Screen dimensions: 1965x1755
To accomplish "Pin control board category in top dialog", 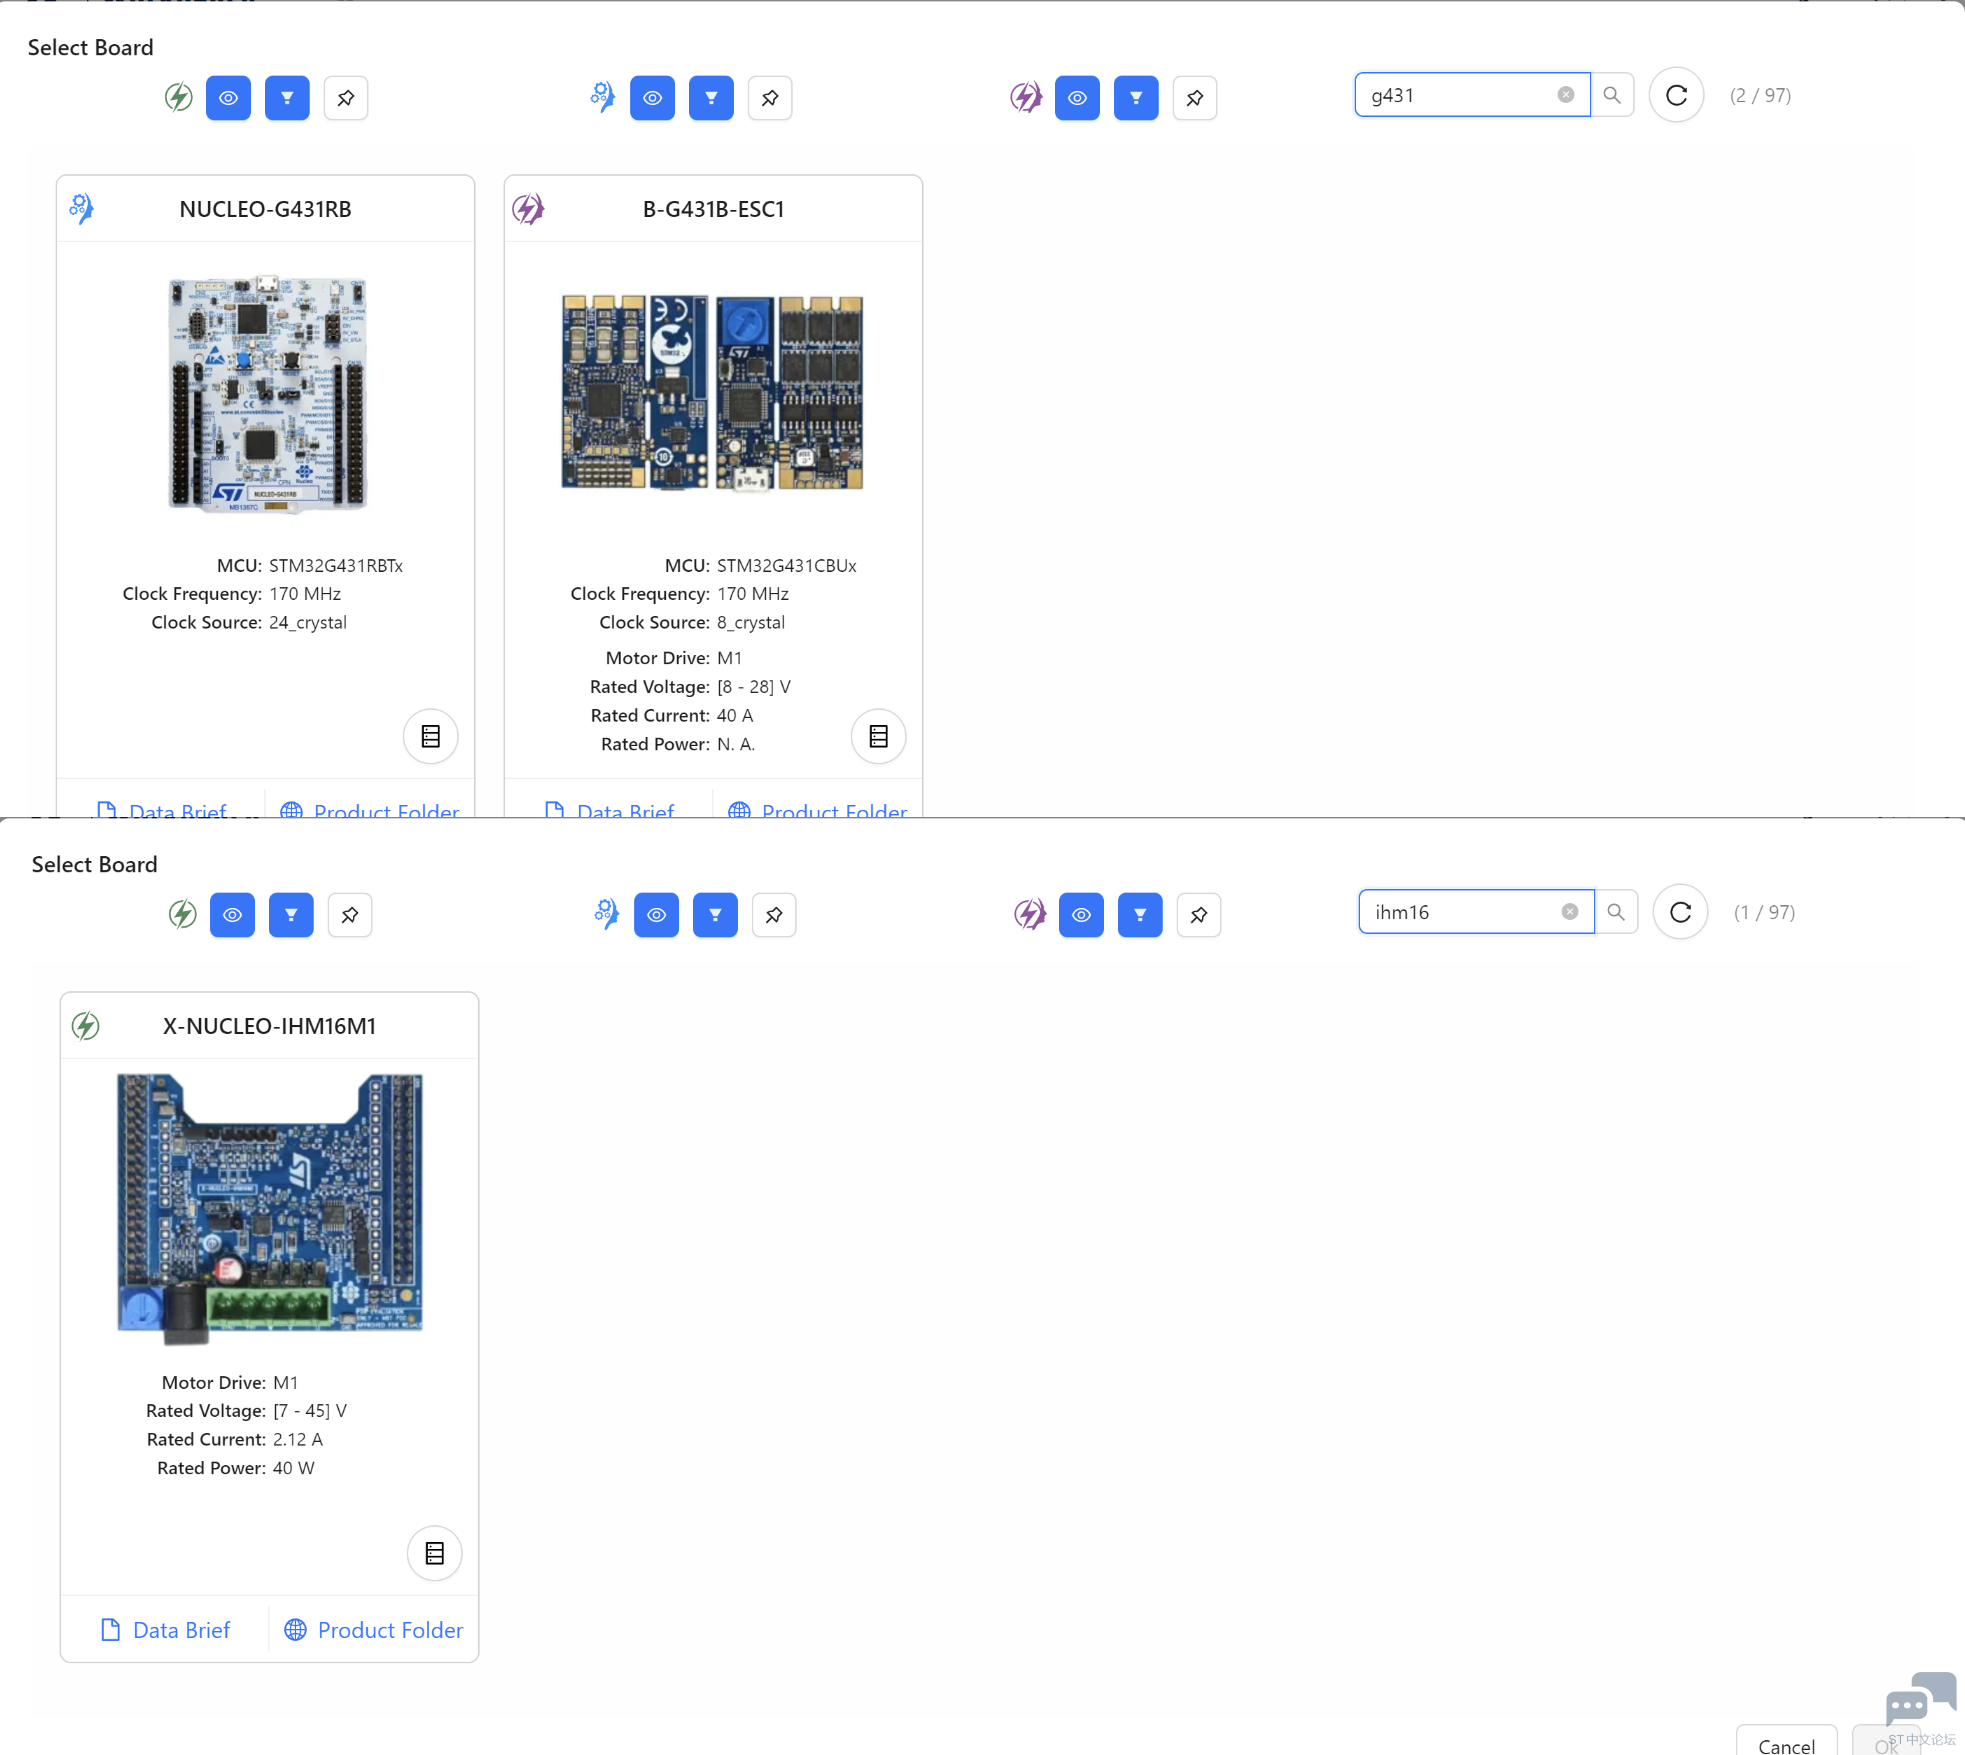I will tap(770, 98).
